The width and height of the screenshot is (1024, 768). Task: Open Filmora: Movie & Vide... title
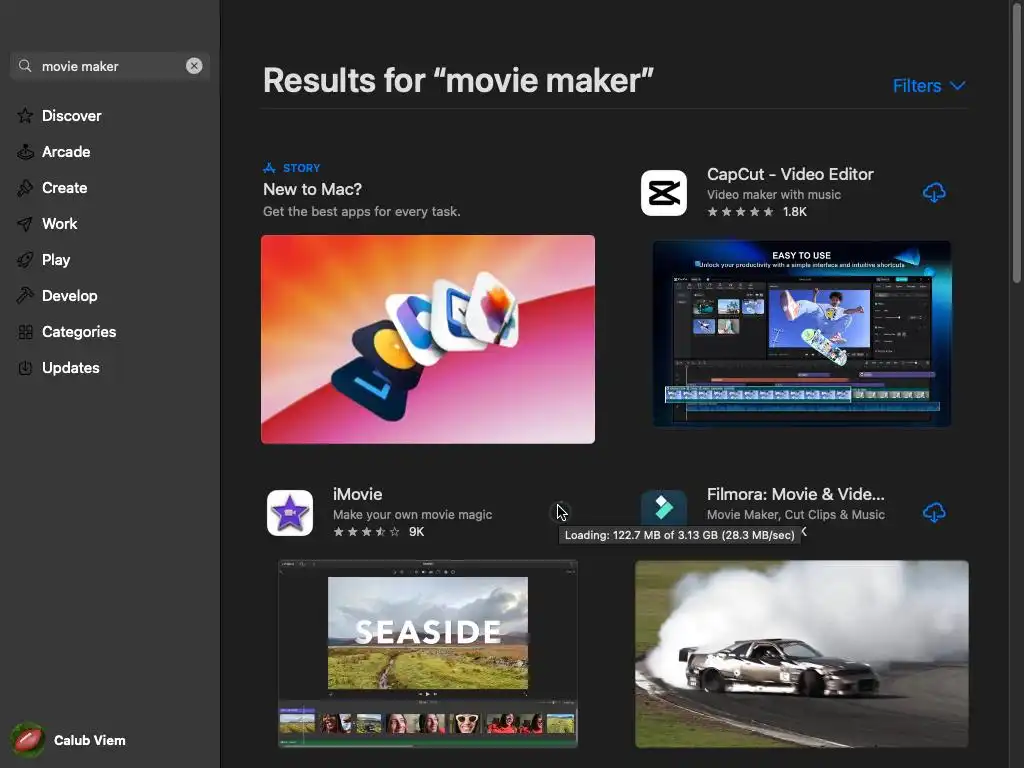(x=795, y=494)
